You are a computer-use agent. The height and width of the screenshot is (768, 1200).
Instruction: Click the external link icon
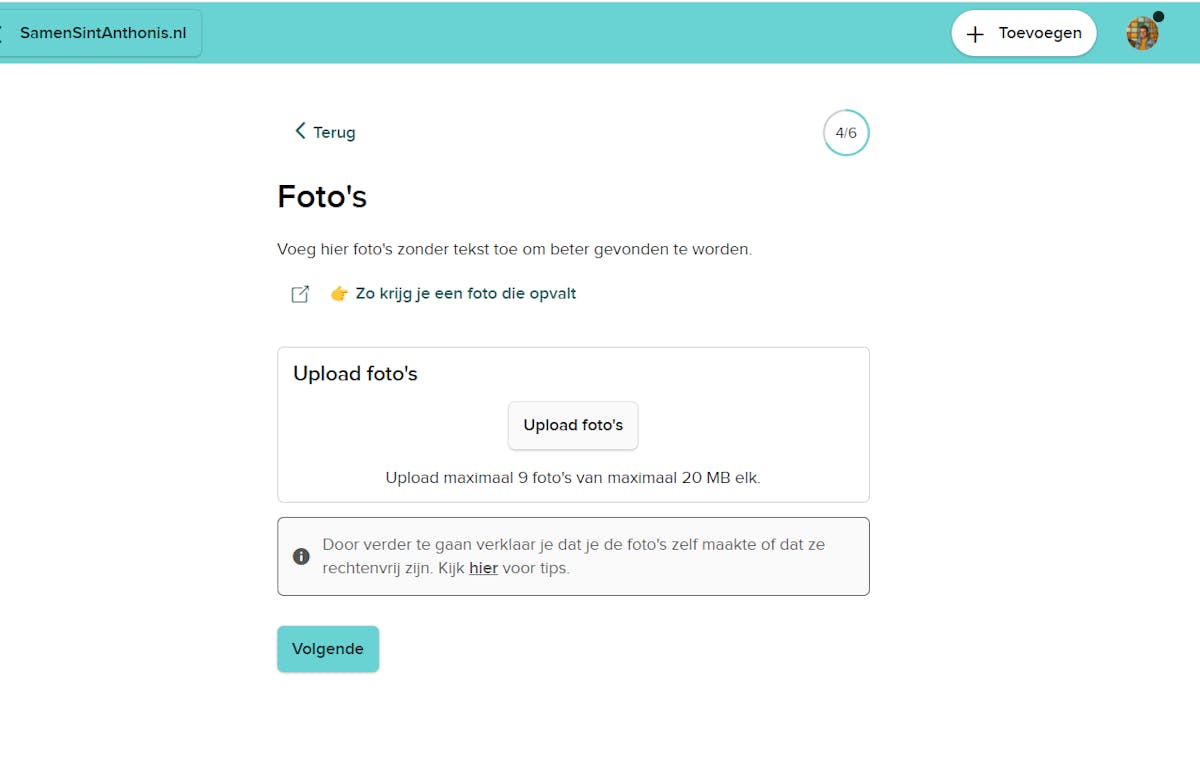(300, 294)
